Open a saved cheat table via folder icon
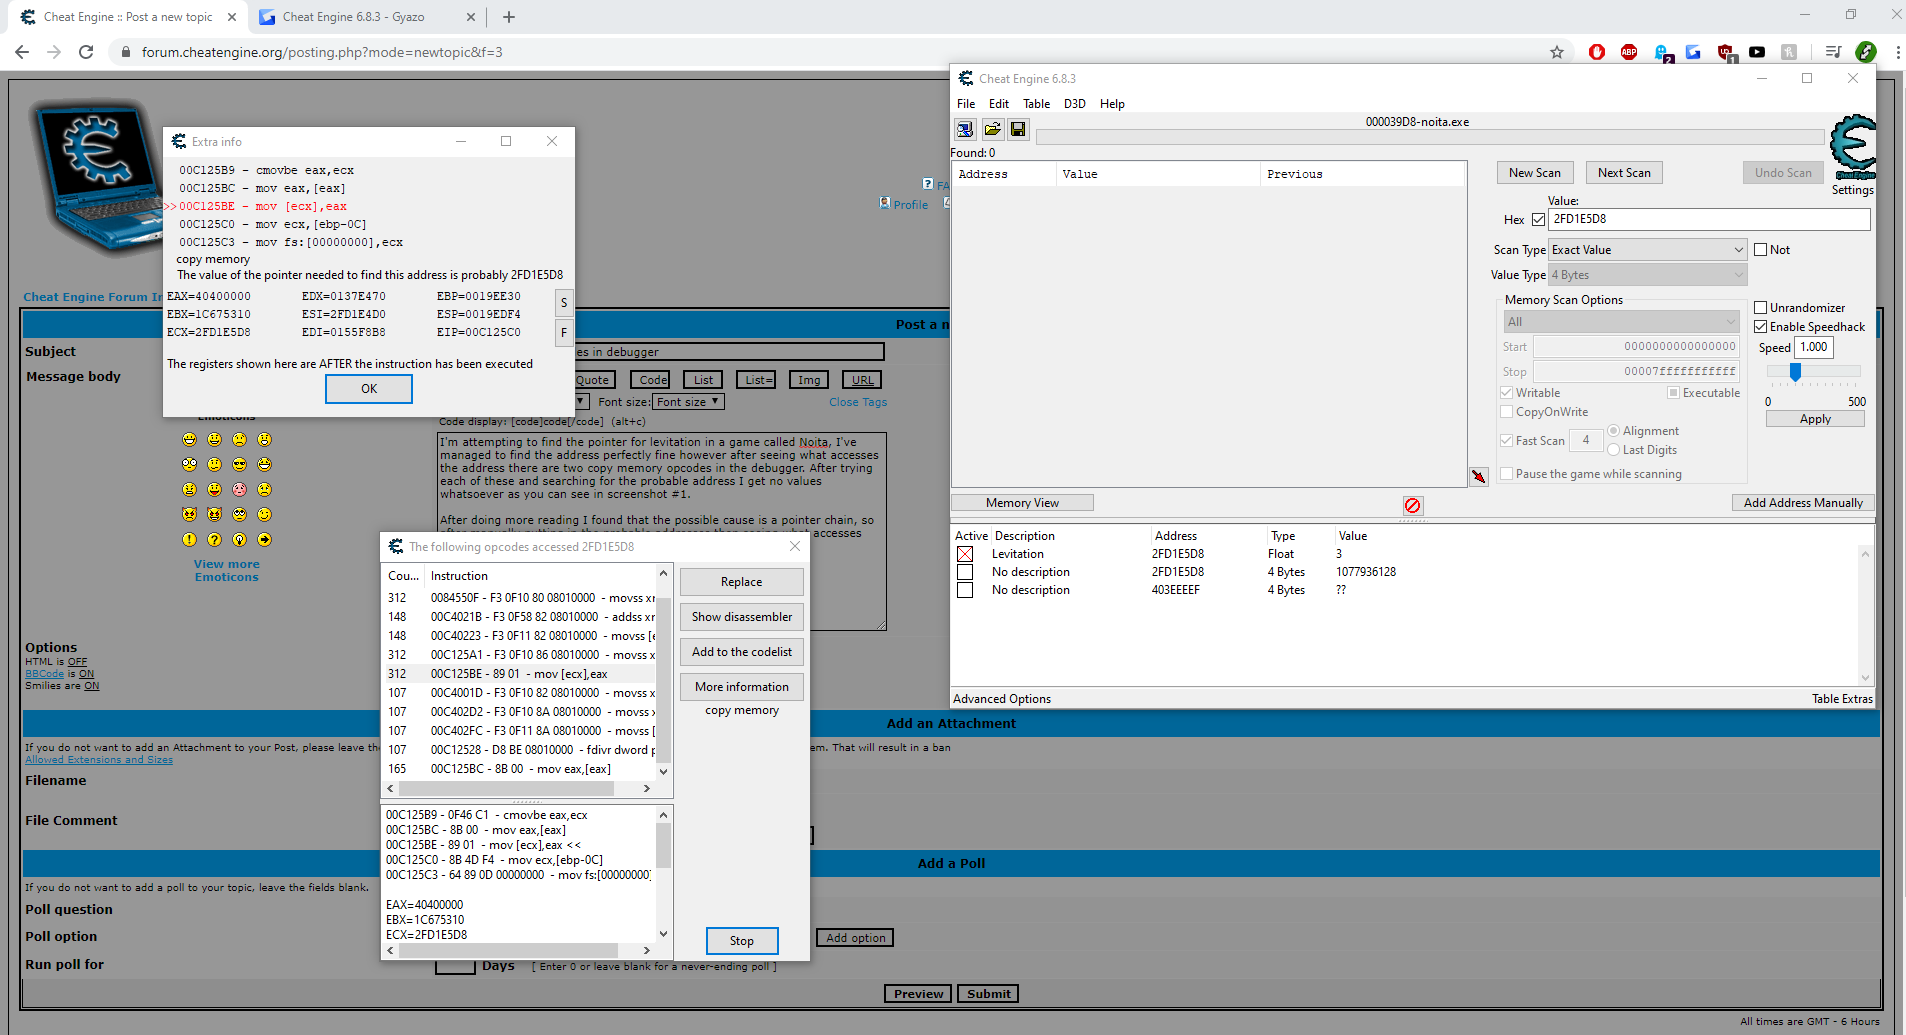1906x1035 pixels. 992,129
